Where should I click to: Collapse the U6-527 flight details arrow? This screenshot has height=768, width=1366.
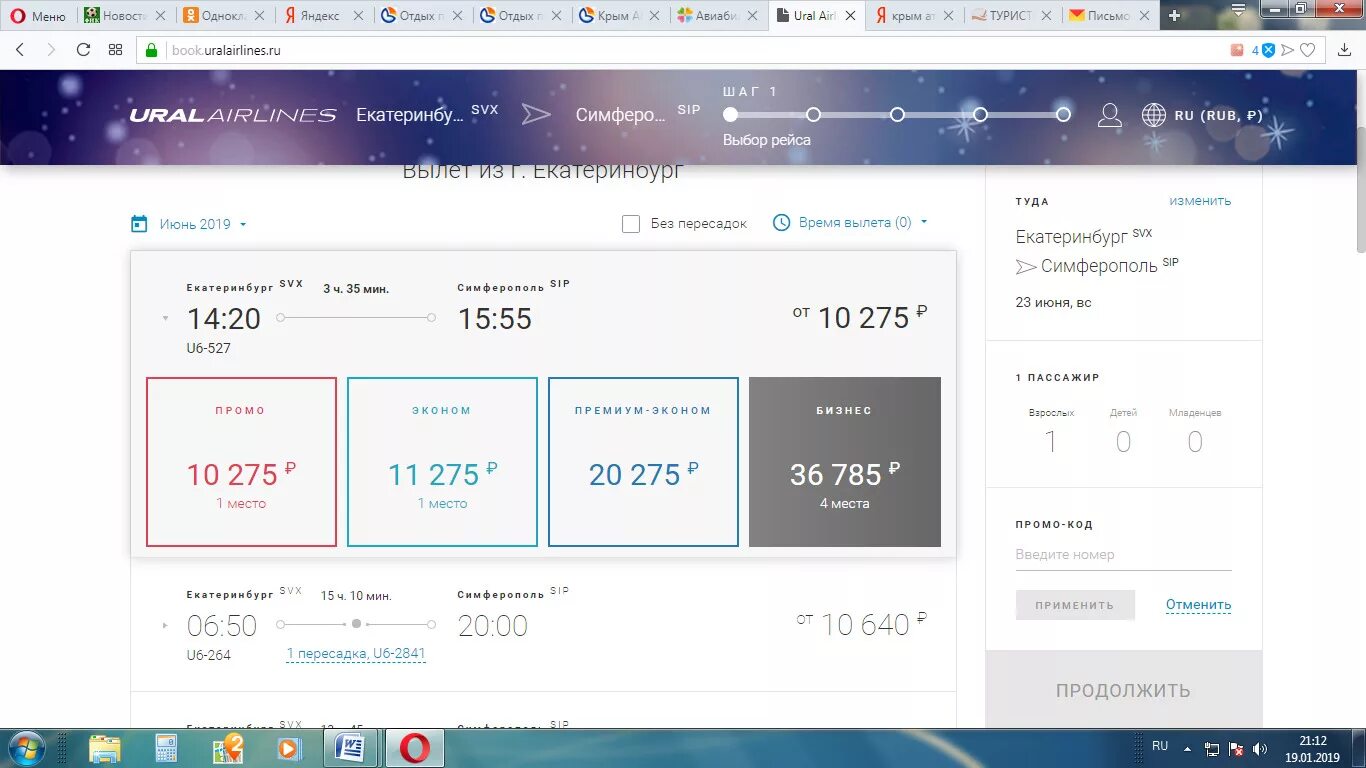165,319
